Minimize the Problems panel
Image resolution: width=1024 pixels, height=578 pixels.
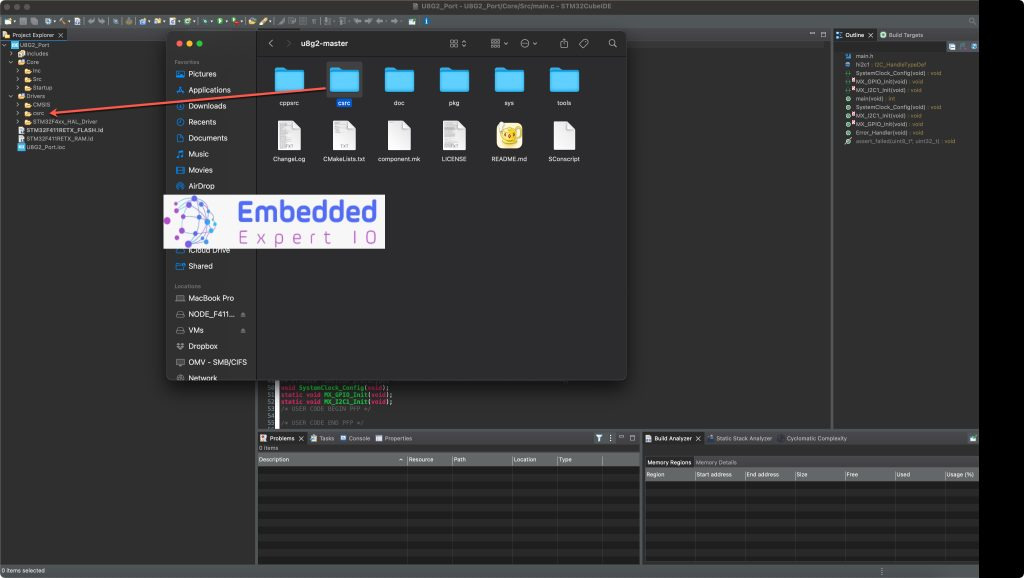tap(621, 437)
